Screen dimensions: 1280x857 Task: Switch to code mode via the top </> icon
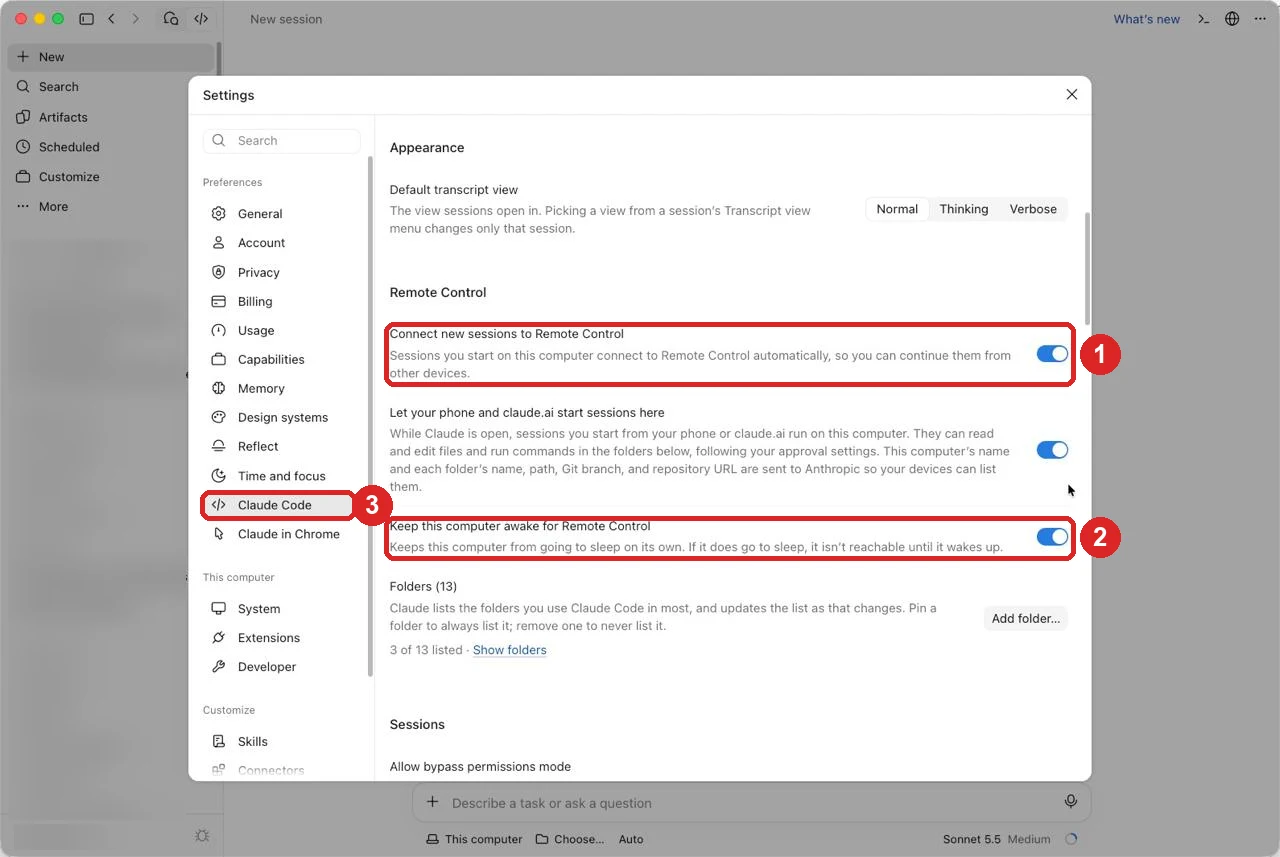[201, 19]
